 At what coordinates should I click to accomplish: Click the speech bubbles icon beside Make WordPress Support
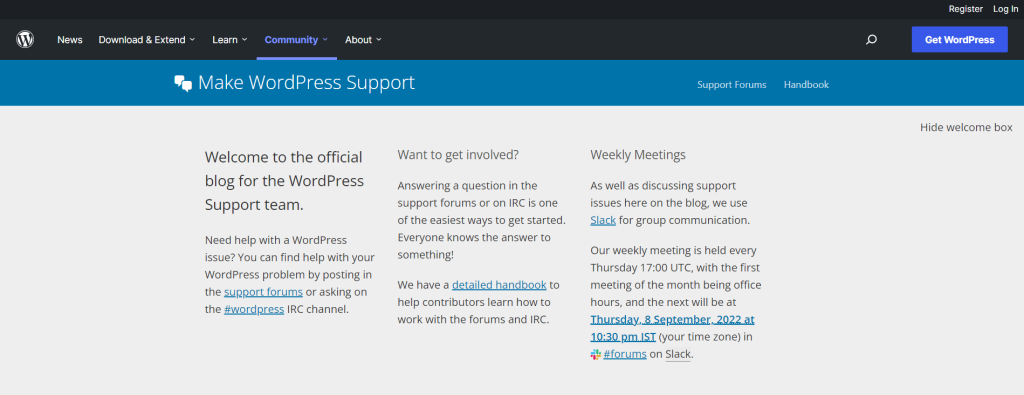[x=183, y=84]
